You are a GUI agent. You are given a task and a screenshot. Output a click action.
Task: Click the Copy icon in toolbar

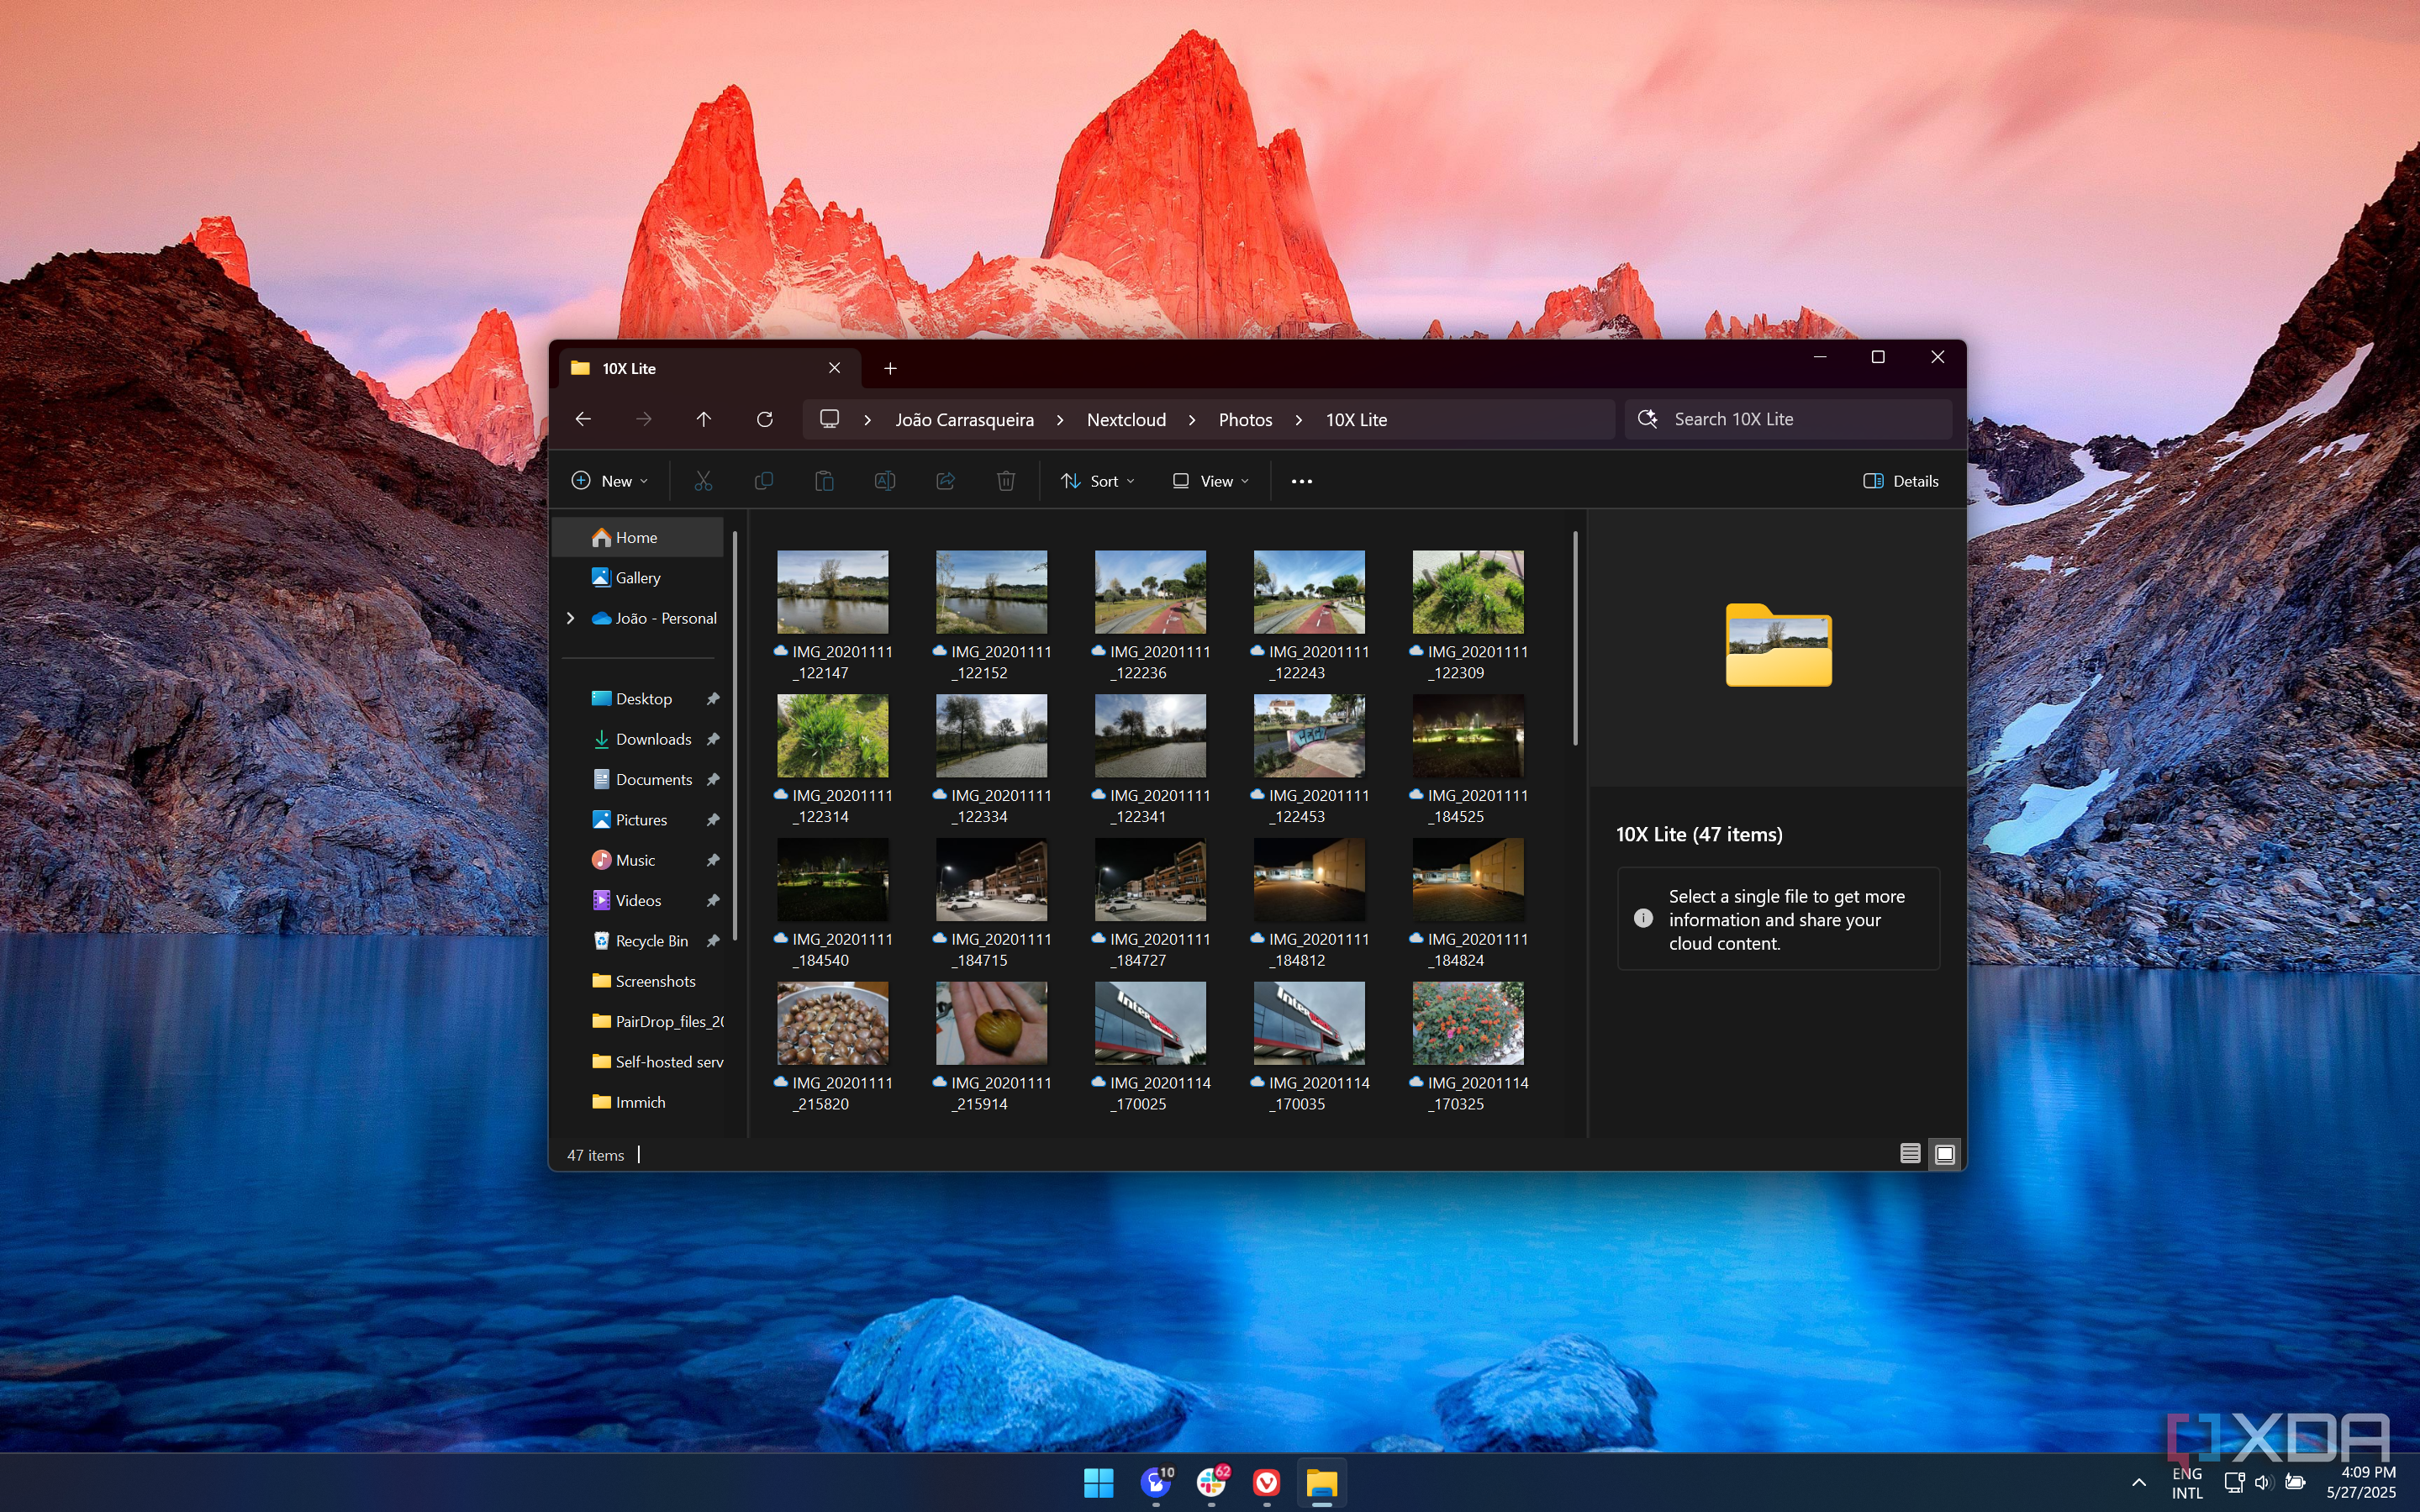[x=764, y=481]
